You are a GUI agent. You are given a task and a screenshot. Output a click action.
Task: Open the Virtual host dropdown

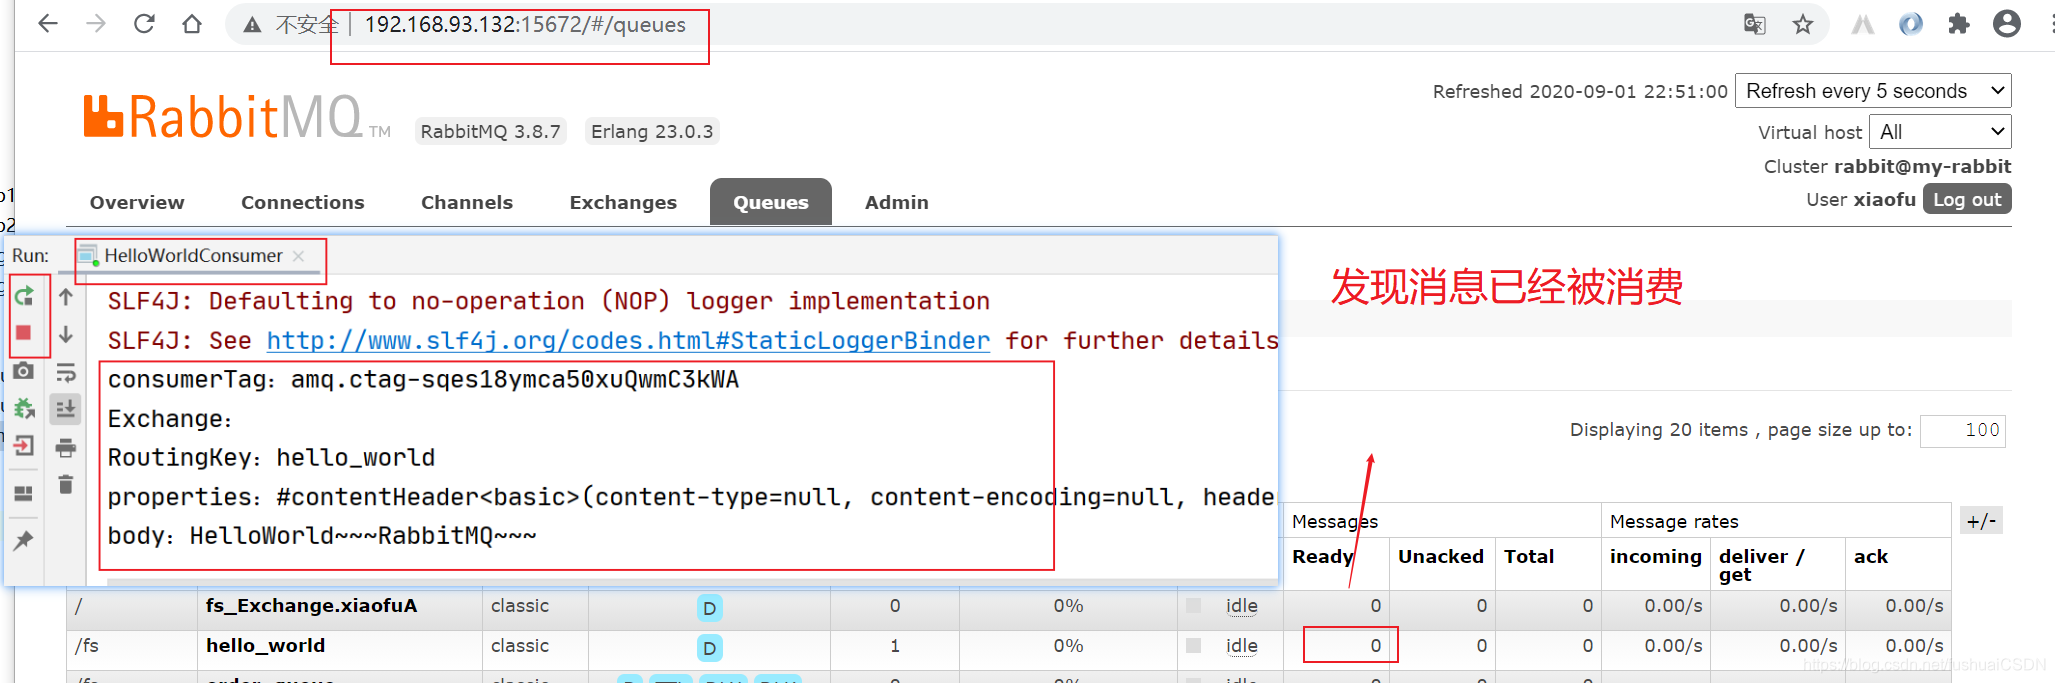click(x=1940, y=132)
